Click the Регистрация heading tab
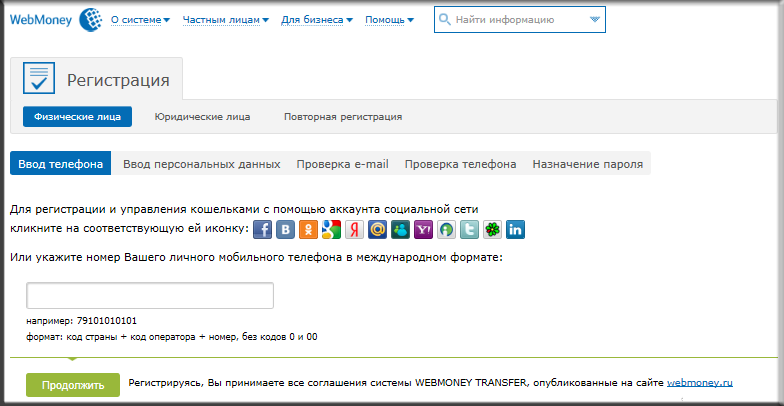Viewport: 784px width, 406px height. (x=96, y=78)
